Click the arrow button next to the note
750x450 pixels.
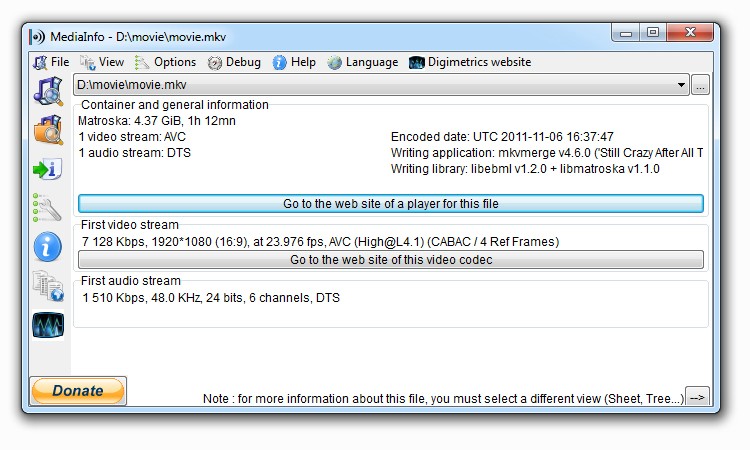point(697,397)
